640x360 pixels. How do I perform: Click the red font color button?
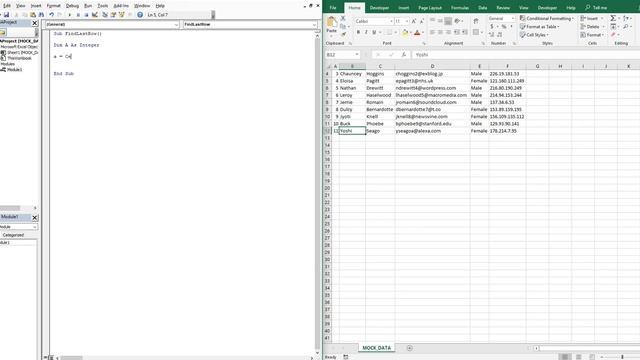point(417,33)
